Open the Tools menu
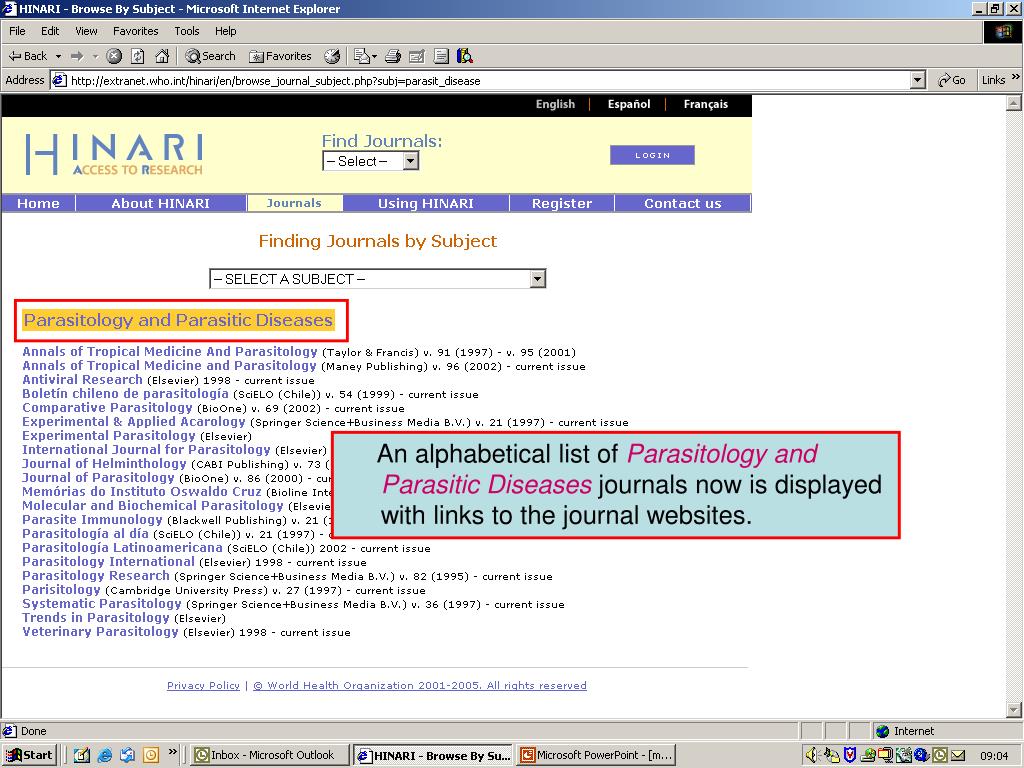This screenshot has width=1024, height=768. [187, 31]
